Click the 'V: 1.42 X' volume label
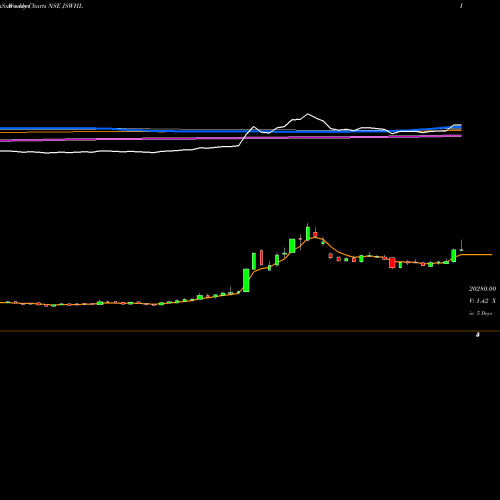 (x=482, y=301)
